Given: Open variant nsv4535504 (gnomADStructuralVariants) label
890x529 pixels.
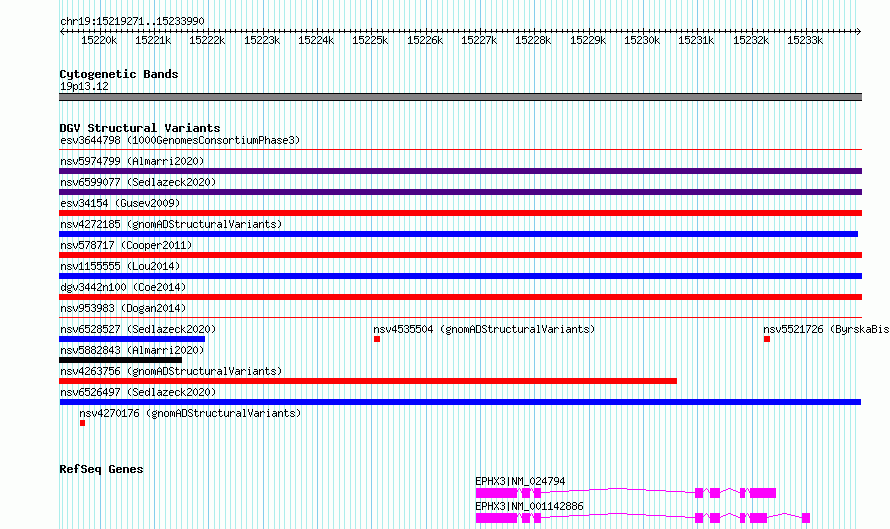Looking at the screenshot, I should (484, 329).
